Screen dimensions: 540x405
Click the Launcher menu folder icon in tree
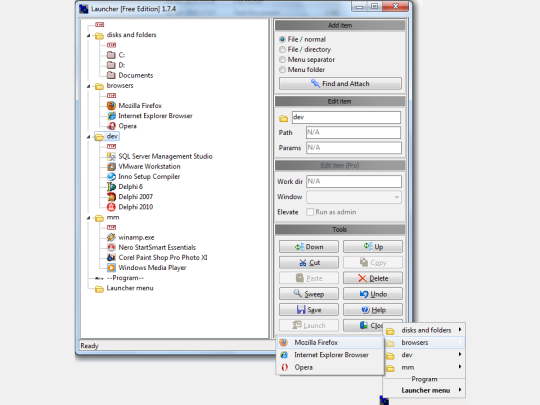point(99,289)
